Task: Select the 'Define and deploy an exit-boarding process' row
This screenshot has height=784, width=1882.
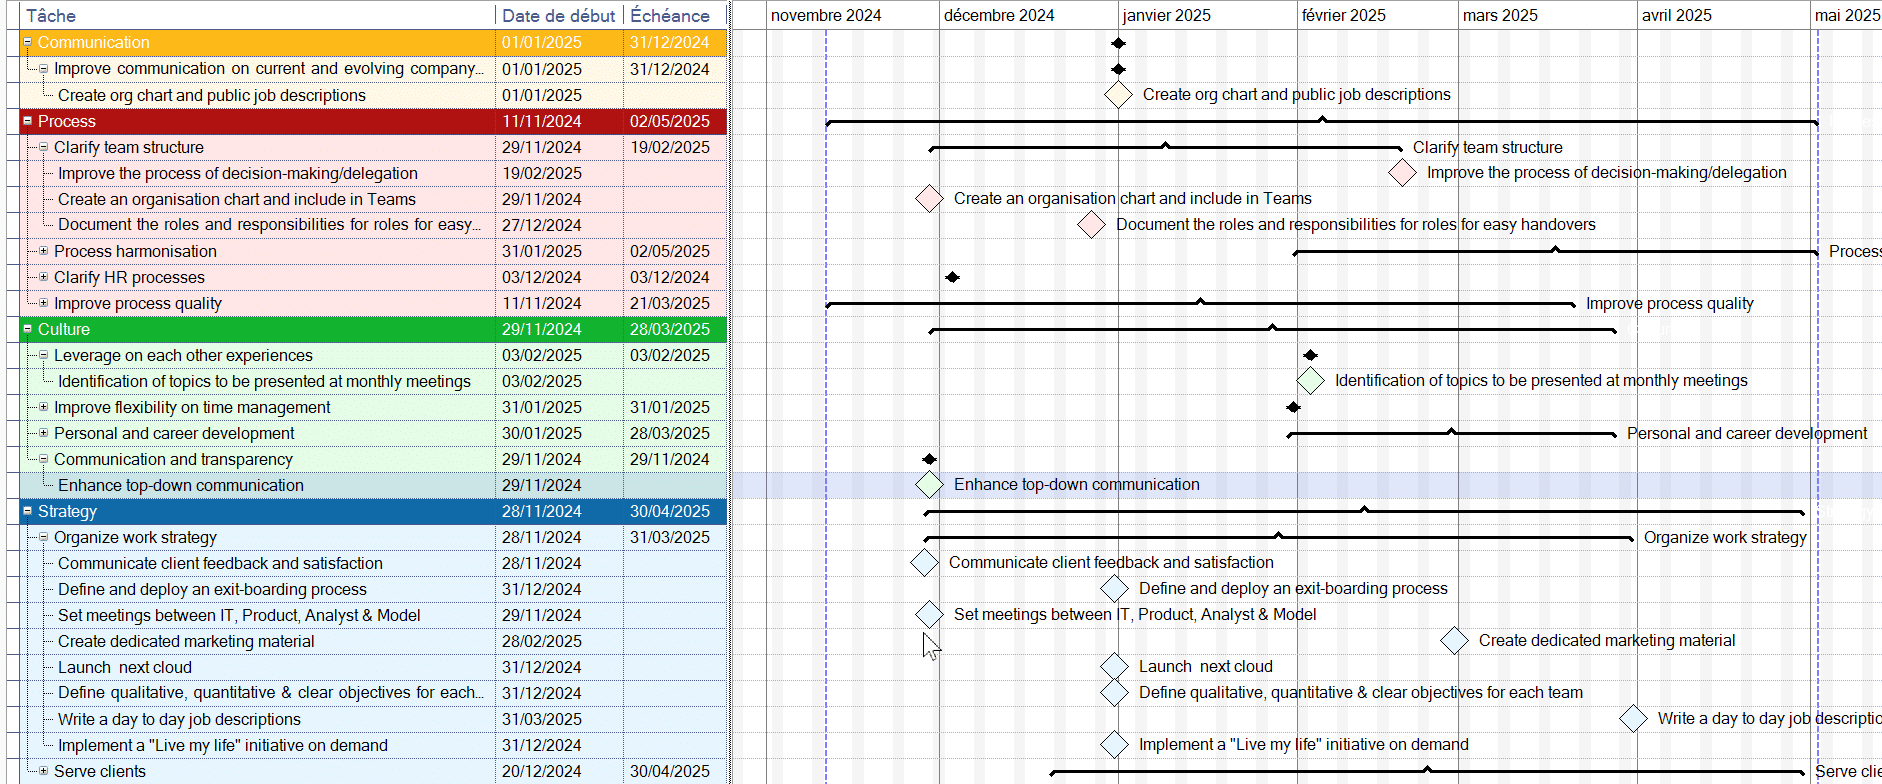Action: pos(212,589)
